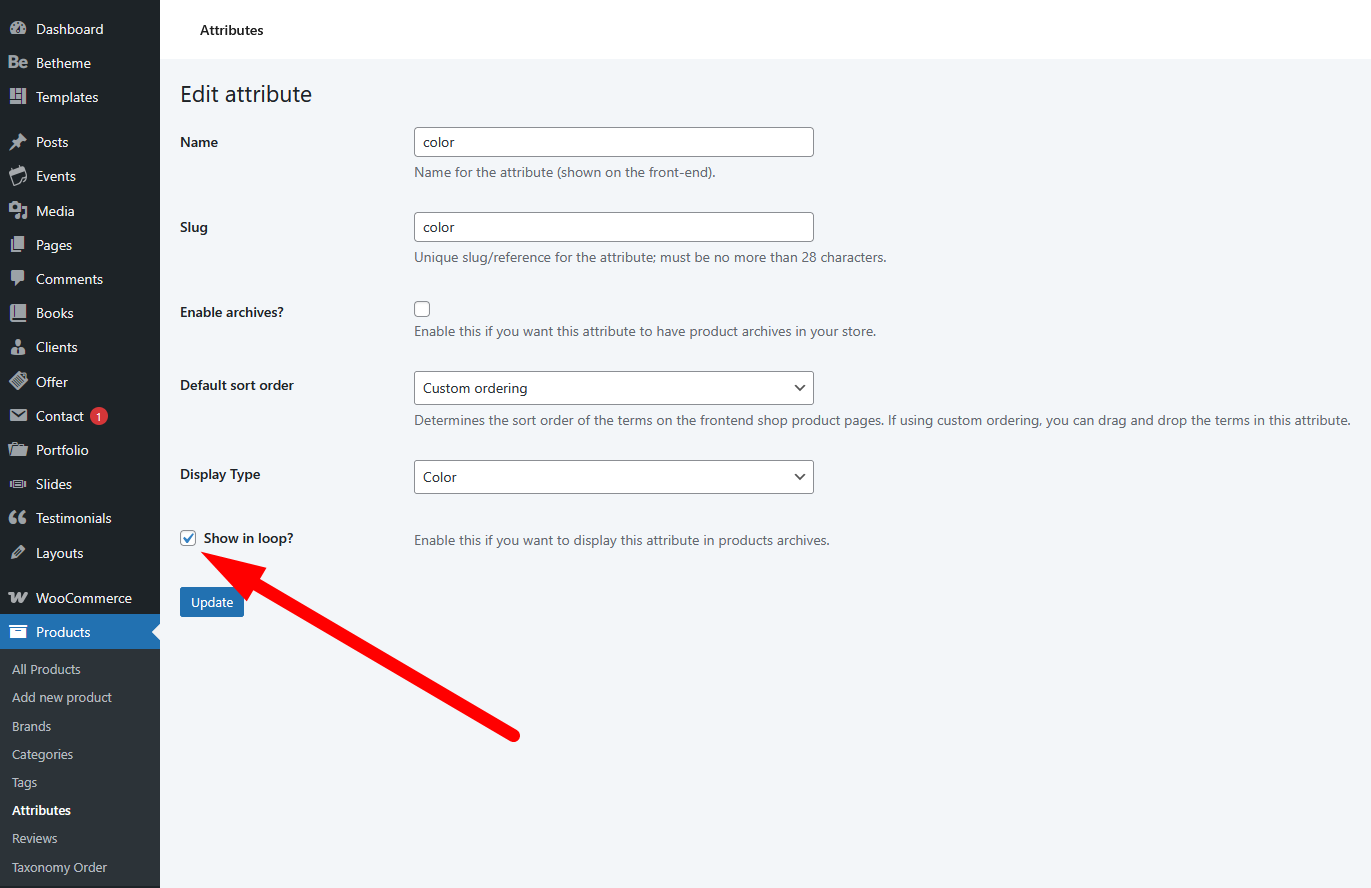Click the Media library icon
The width and height of the screenshot is (1371, 888).
tap(18, 211)
